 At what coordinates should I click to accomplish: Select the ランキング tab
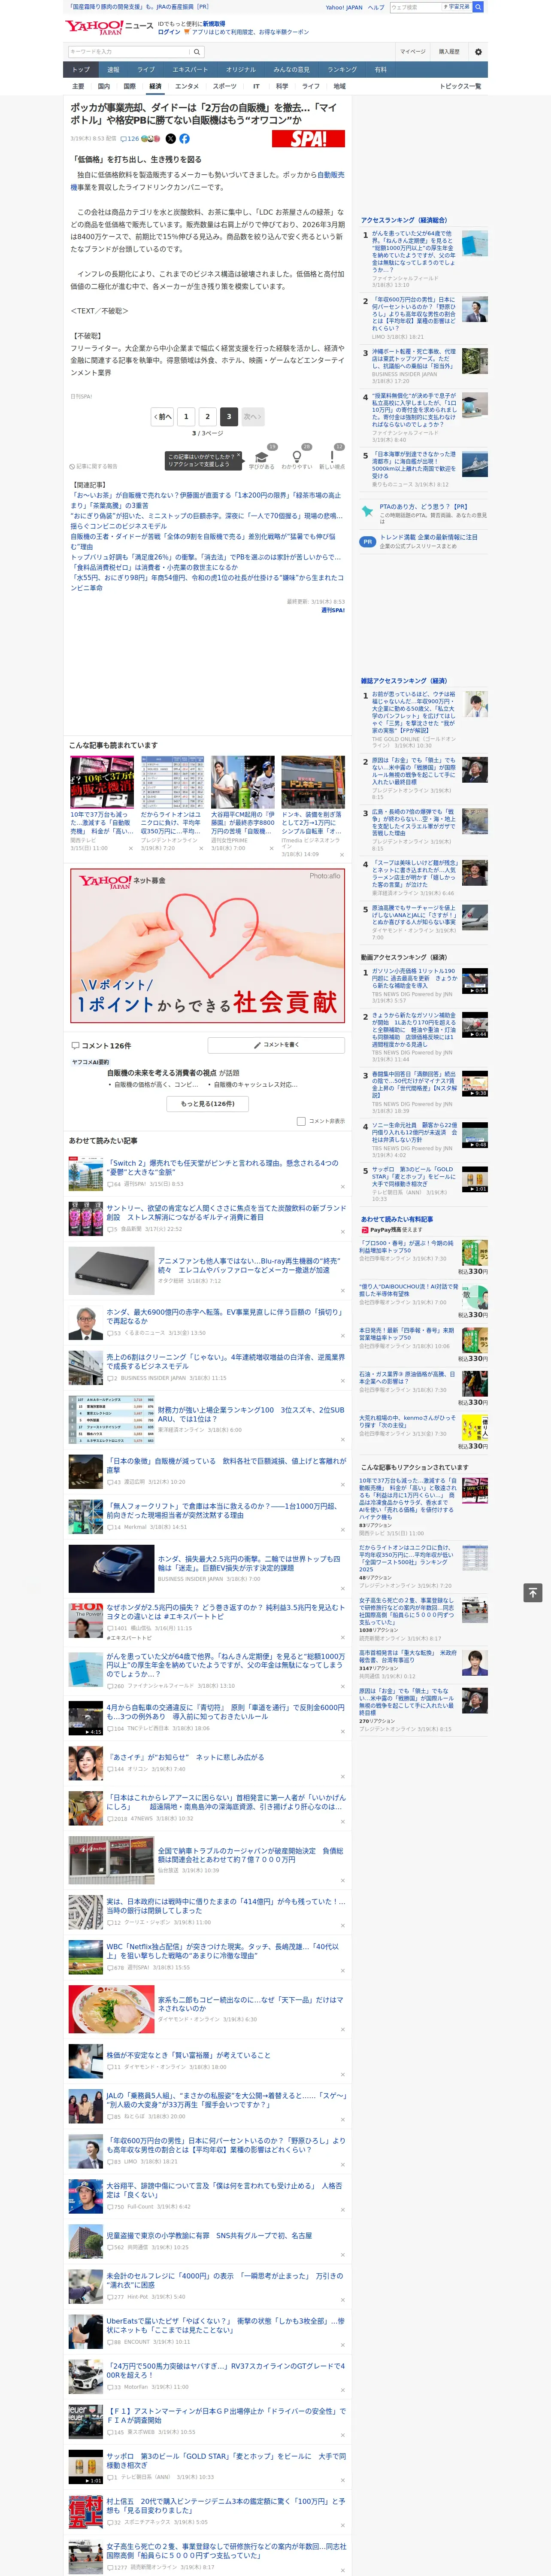(342, 70)
